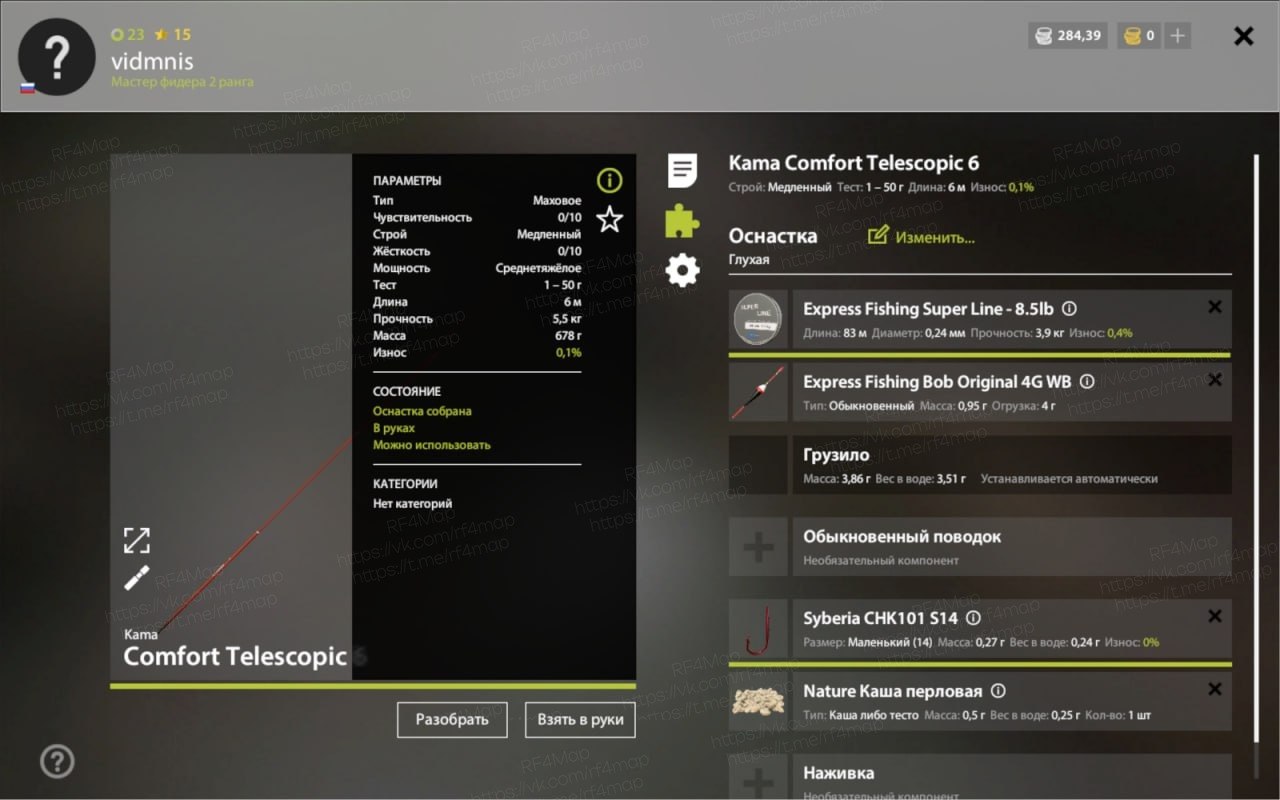Open the rod info circle icon
Screen dimensions: 1280x800
609,181
